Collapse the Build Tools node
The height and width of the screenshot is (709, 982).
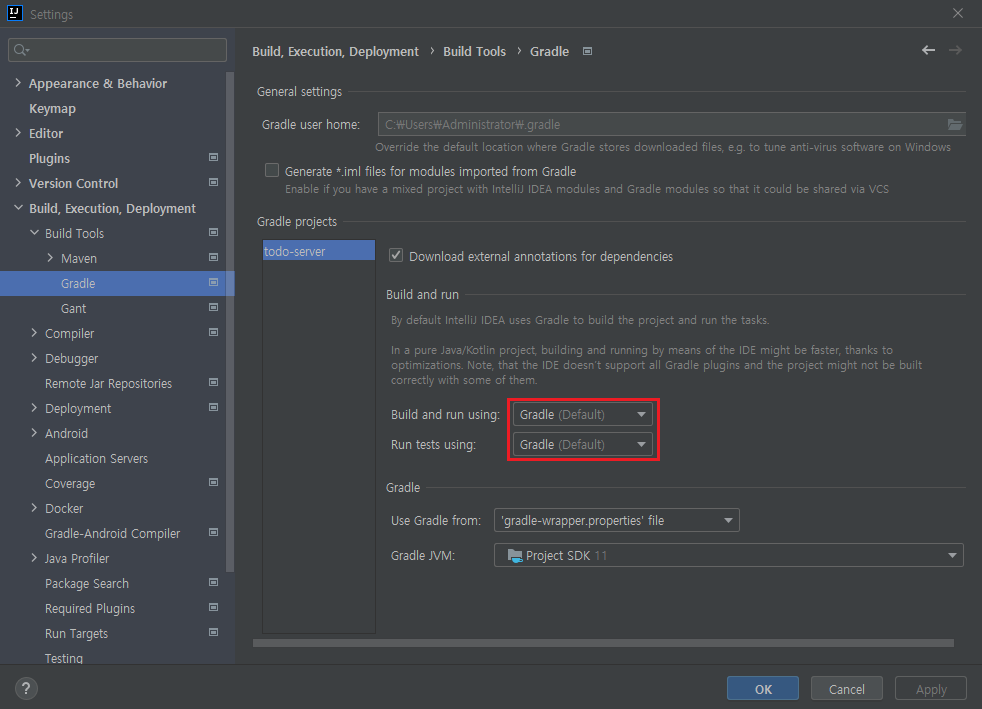pos(34,233)
